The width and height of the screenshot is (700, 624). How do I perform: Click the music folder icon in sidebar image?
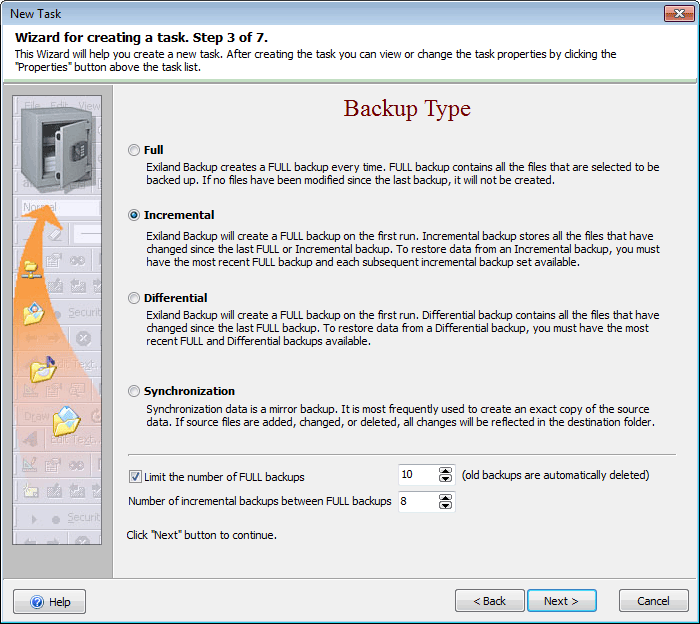coord(43,370)
